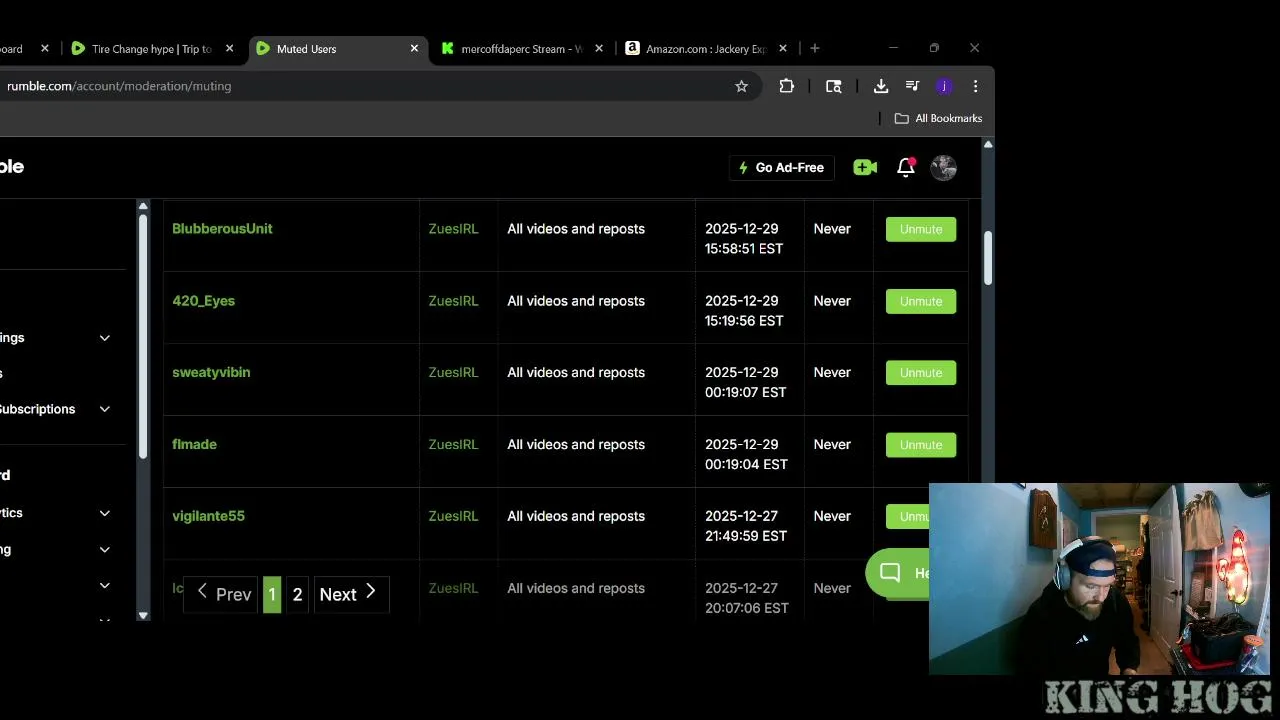Open the Rumble notifications bell
Screen dimensions: 1280x720
point(906,168)
